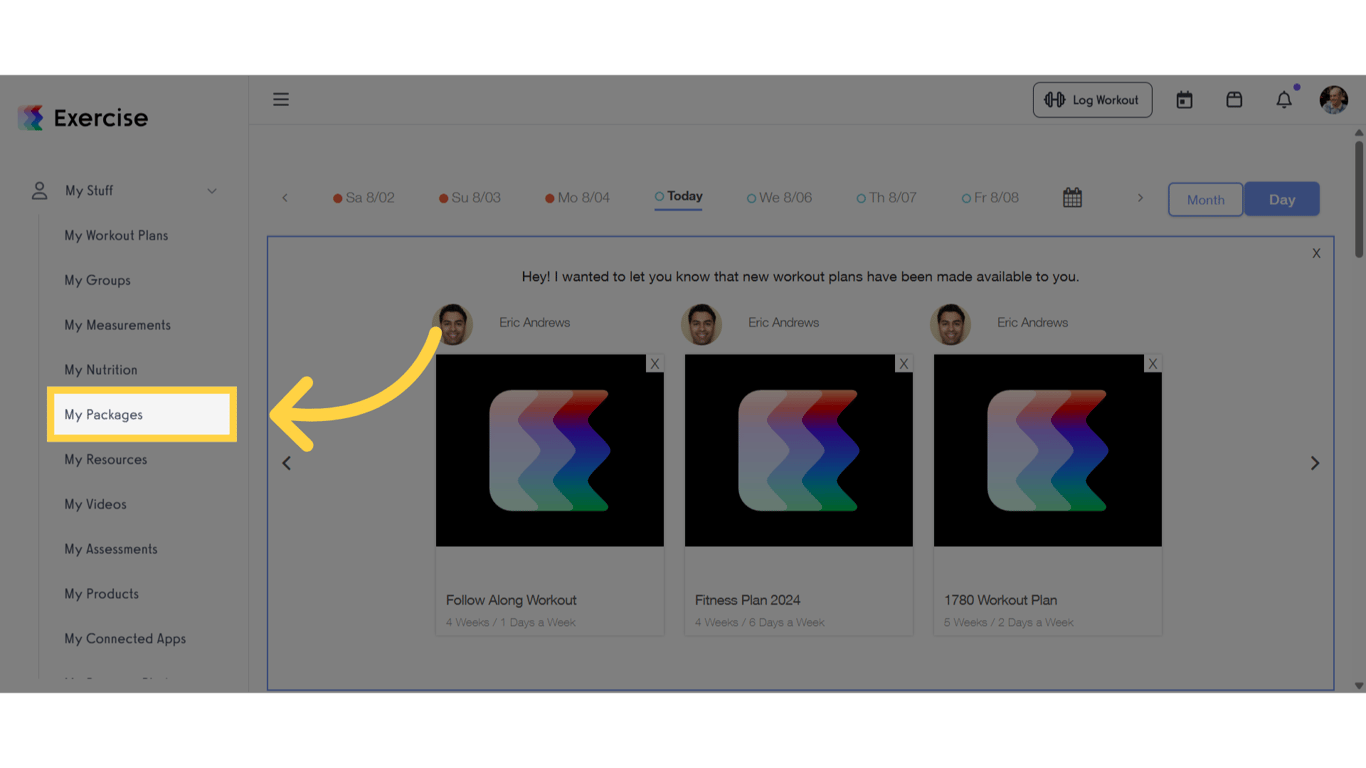Go to previous week with left arrow
The width and height of the screenshot is (1366, 768).
[x=285, y=198]
